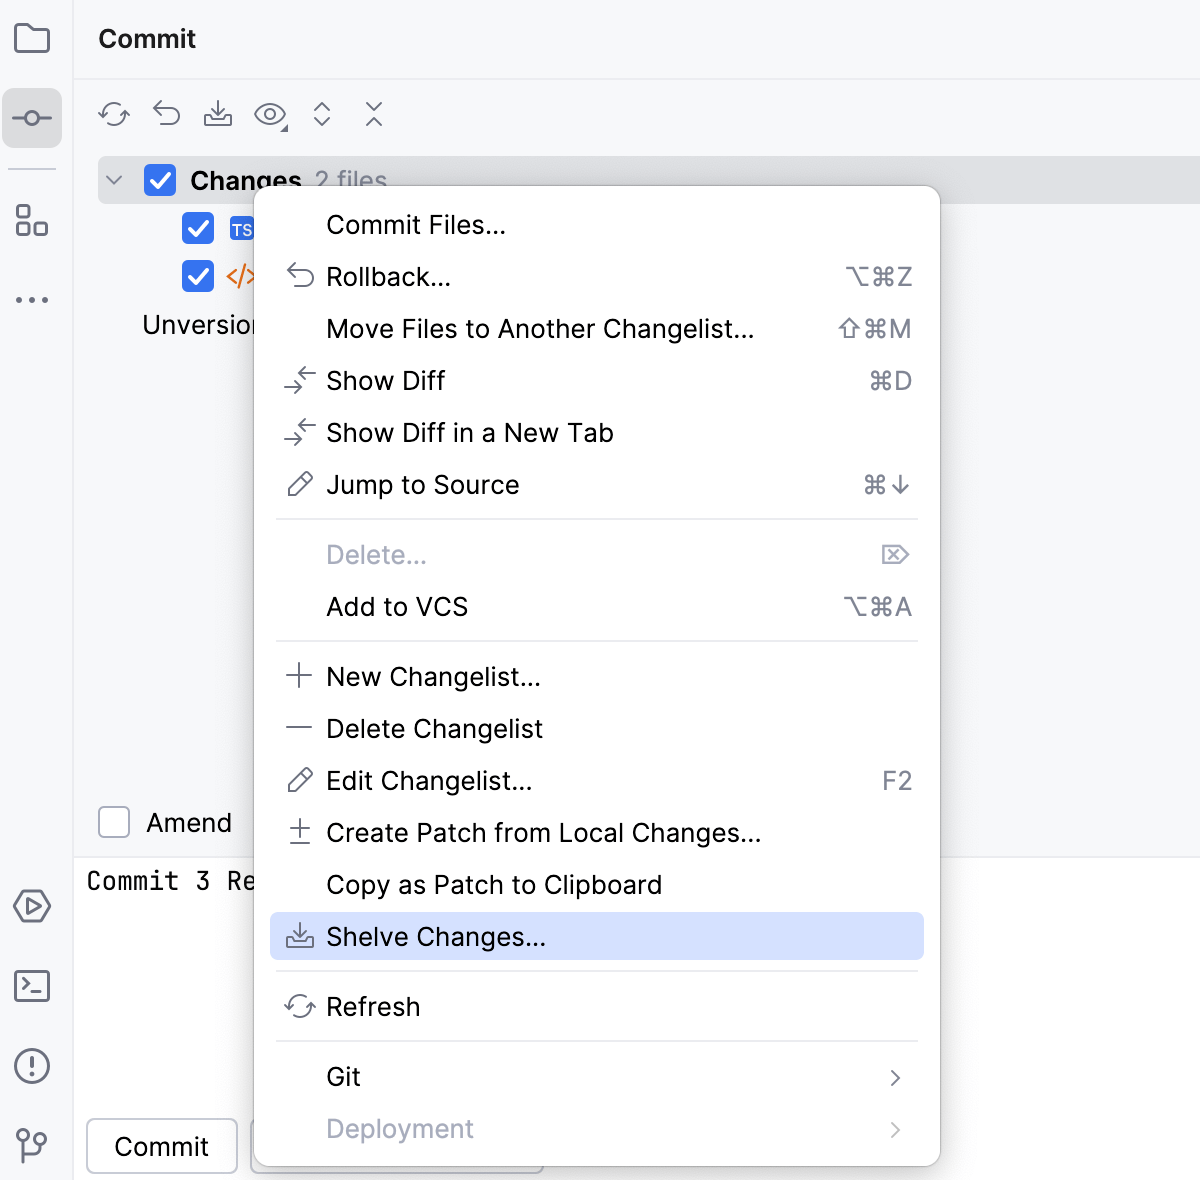Uncheck the Amend checkbox
1200x1180 pixels.
click(114, 822)
